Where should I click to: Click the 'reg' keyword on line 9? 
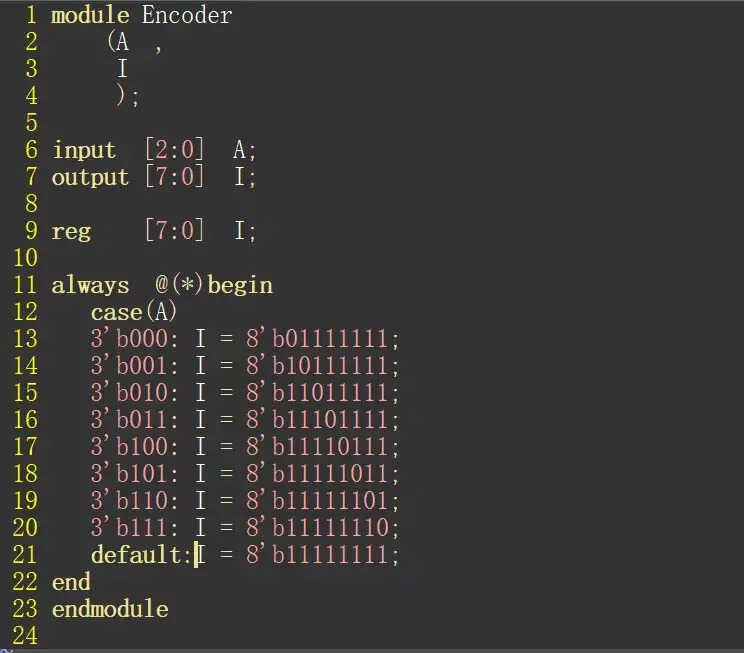pos(71,232)
